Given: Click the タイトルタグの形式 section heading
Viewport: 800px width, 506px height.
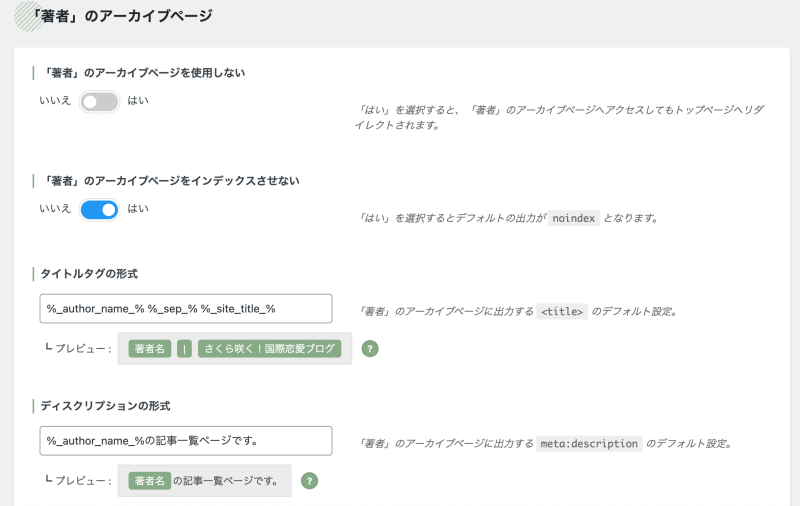Looking at the screenshot, I should pos(89,274).
